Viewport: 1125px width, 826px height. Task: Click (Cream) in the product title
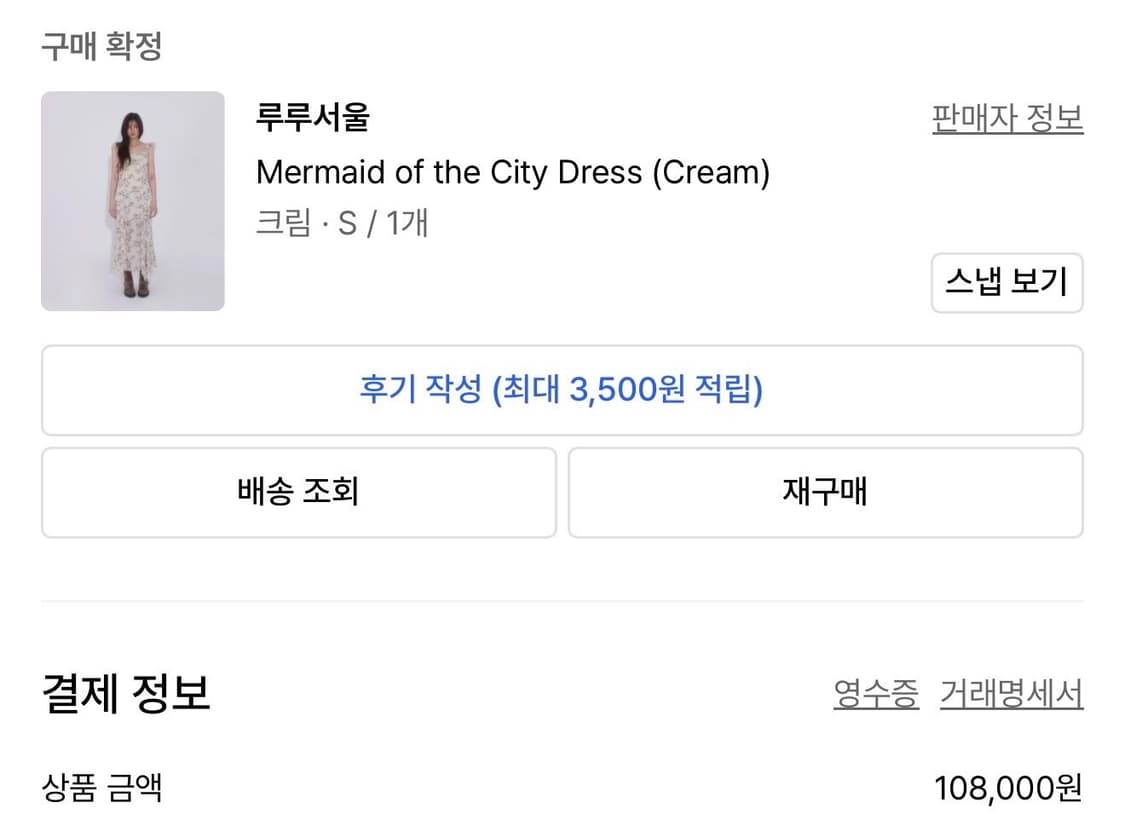click(x=711, y=173)
